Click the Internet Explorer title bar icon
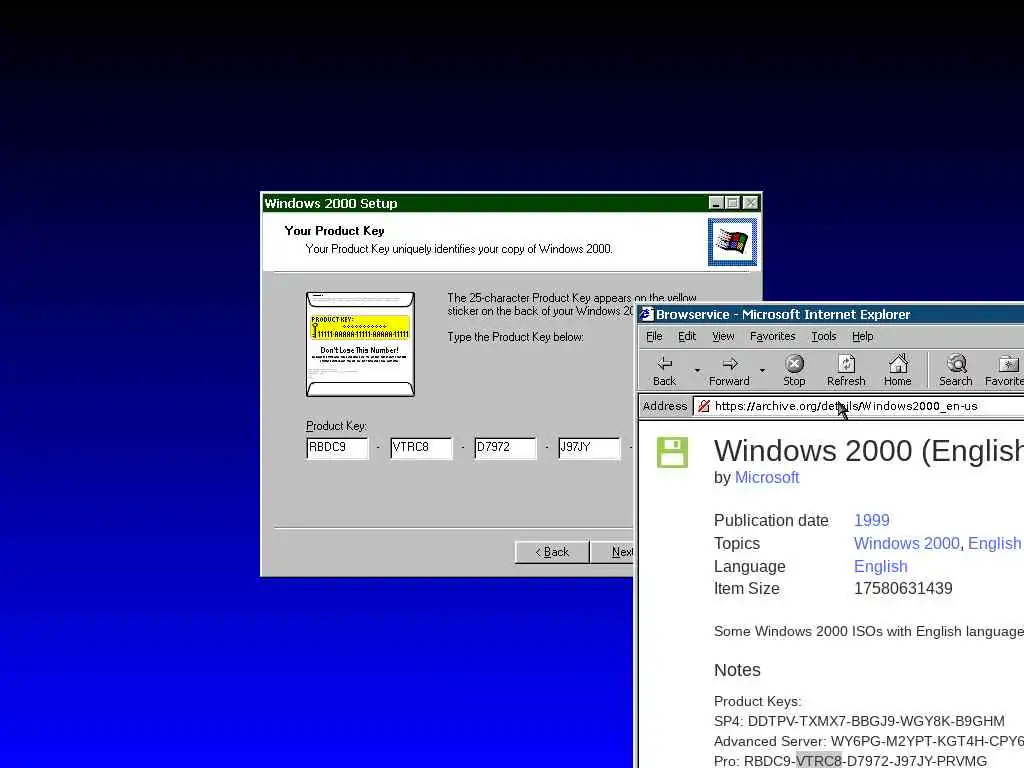This screenshot has height=768, width=1024. click(647, 314)
